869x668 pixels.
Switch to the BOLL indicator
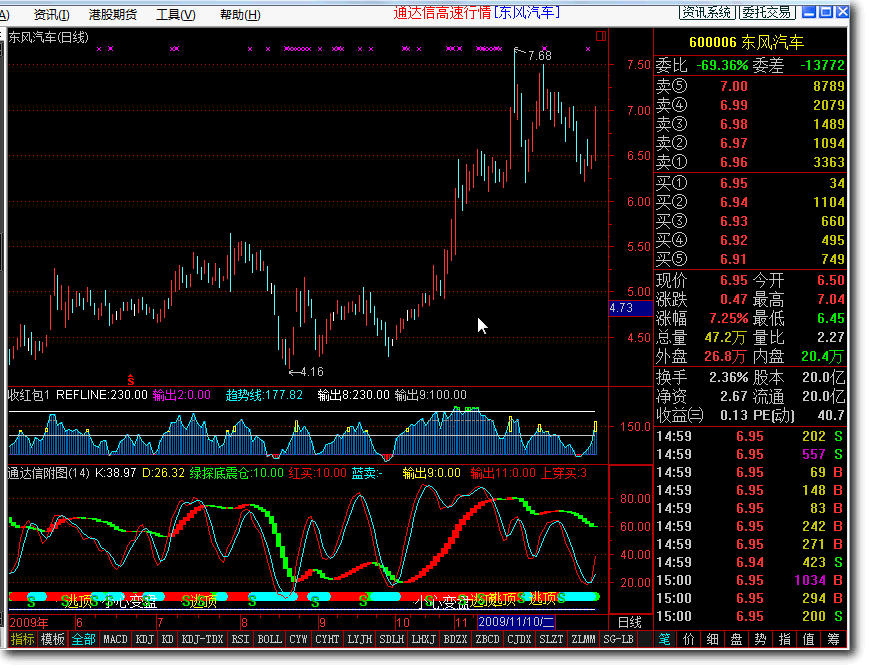coord(269,639)
